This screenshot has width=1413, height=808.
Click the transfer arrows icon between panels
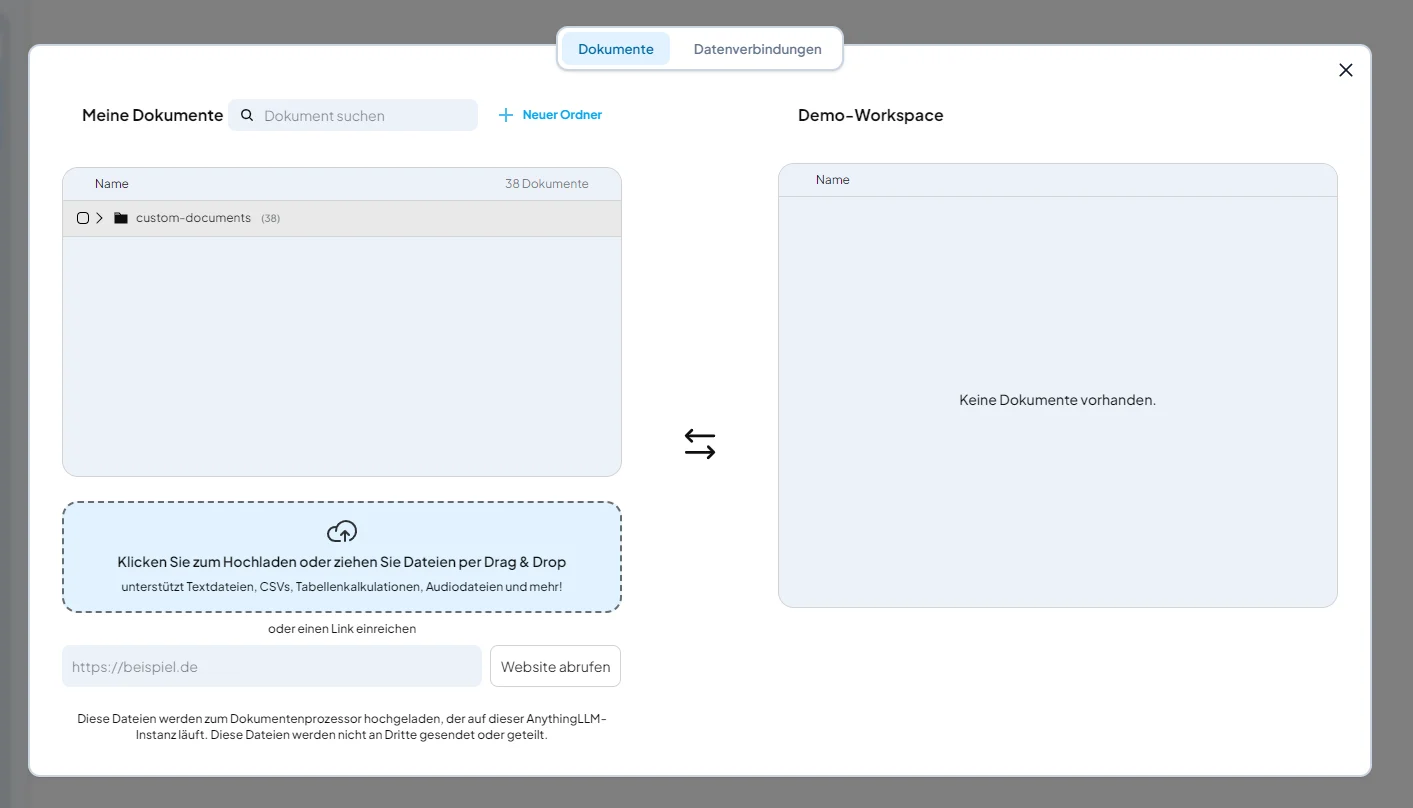[x=700, y=444]
